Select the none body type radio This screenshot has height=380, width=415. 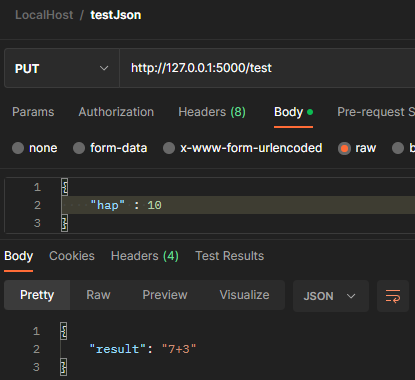point(18,148)
